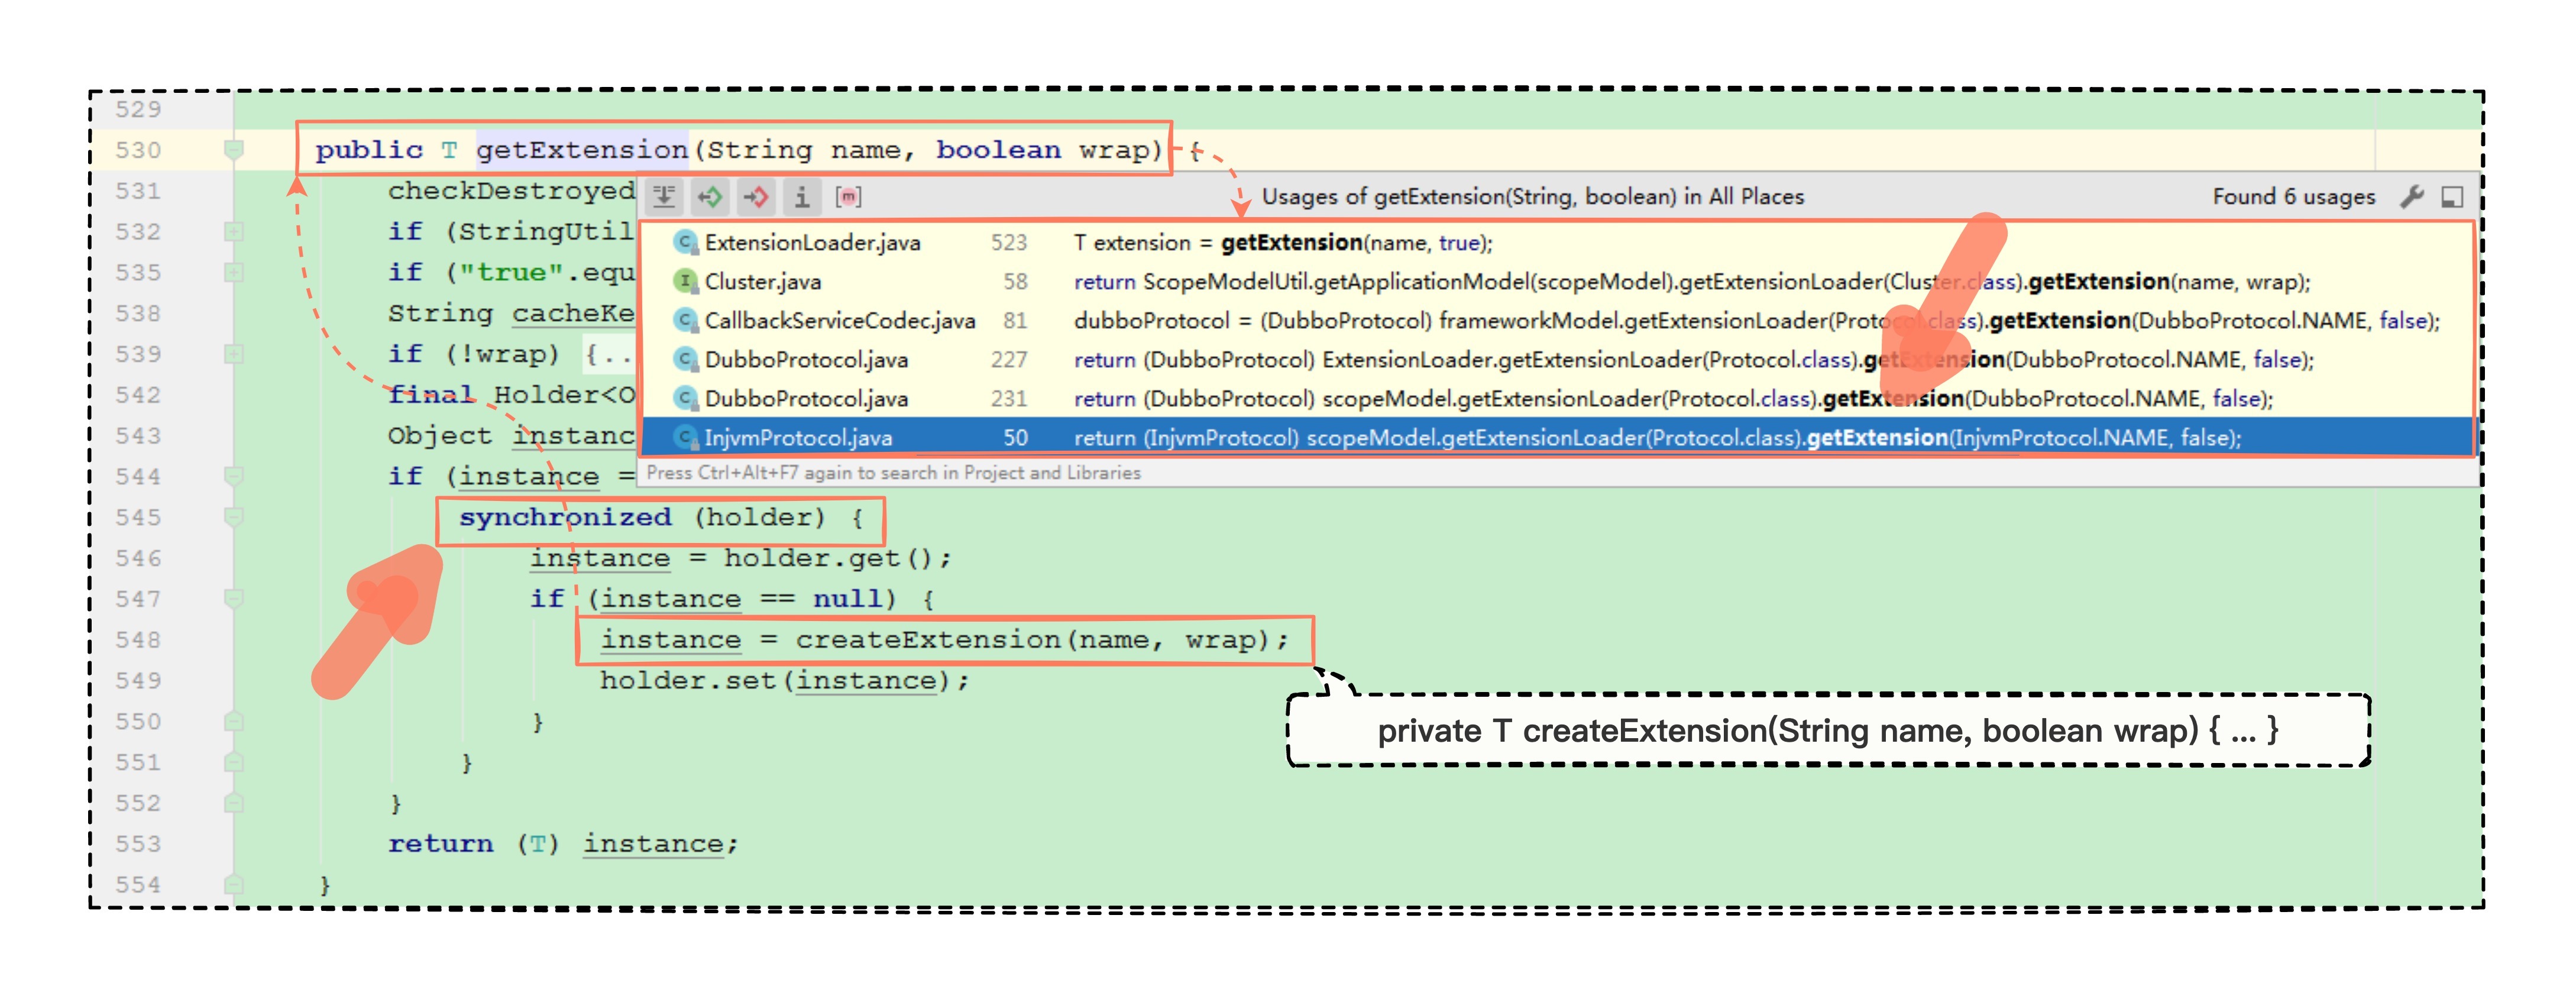
Task: Toggle the show write access red arrow icon
Action: pos(756,196)
